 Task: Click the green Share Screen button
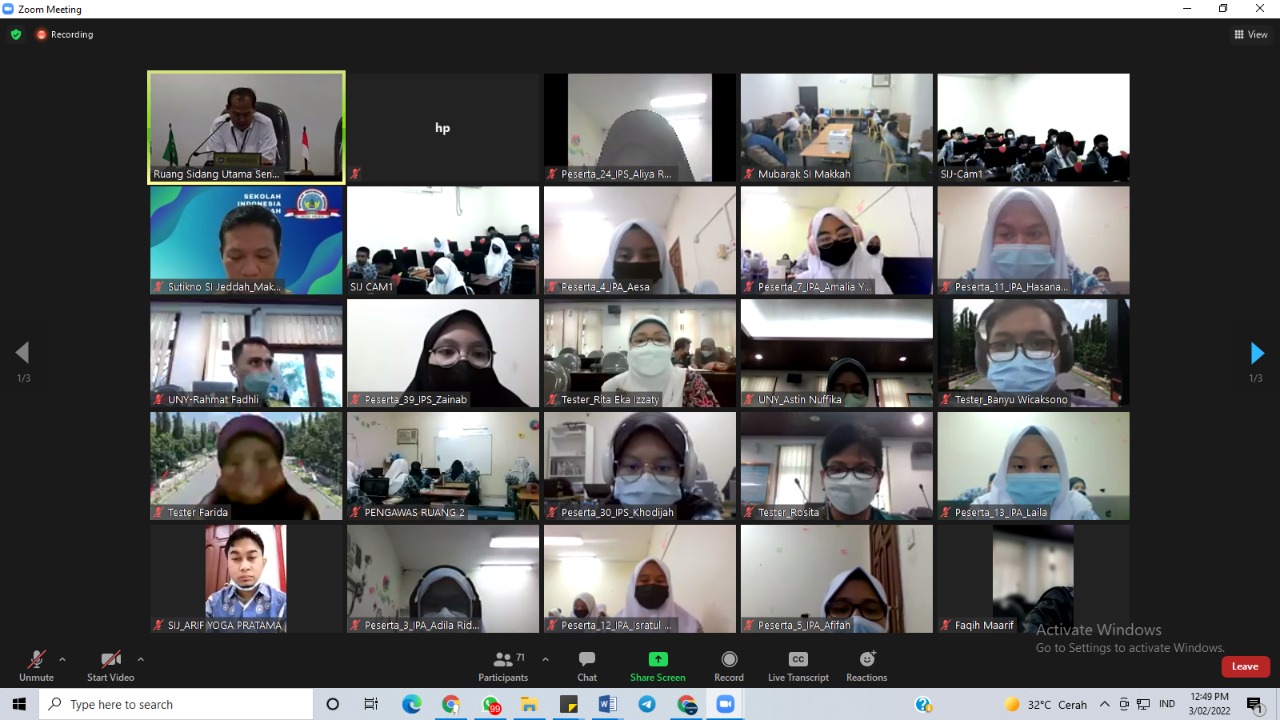pos(658,666)
